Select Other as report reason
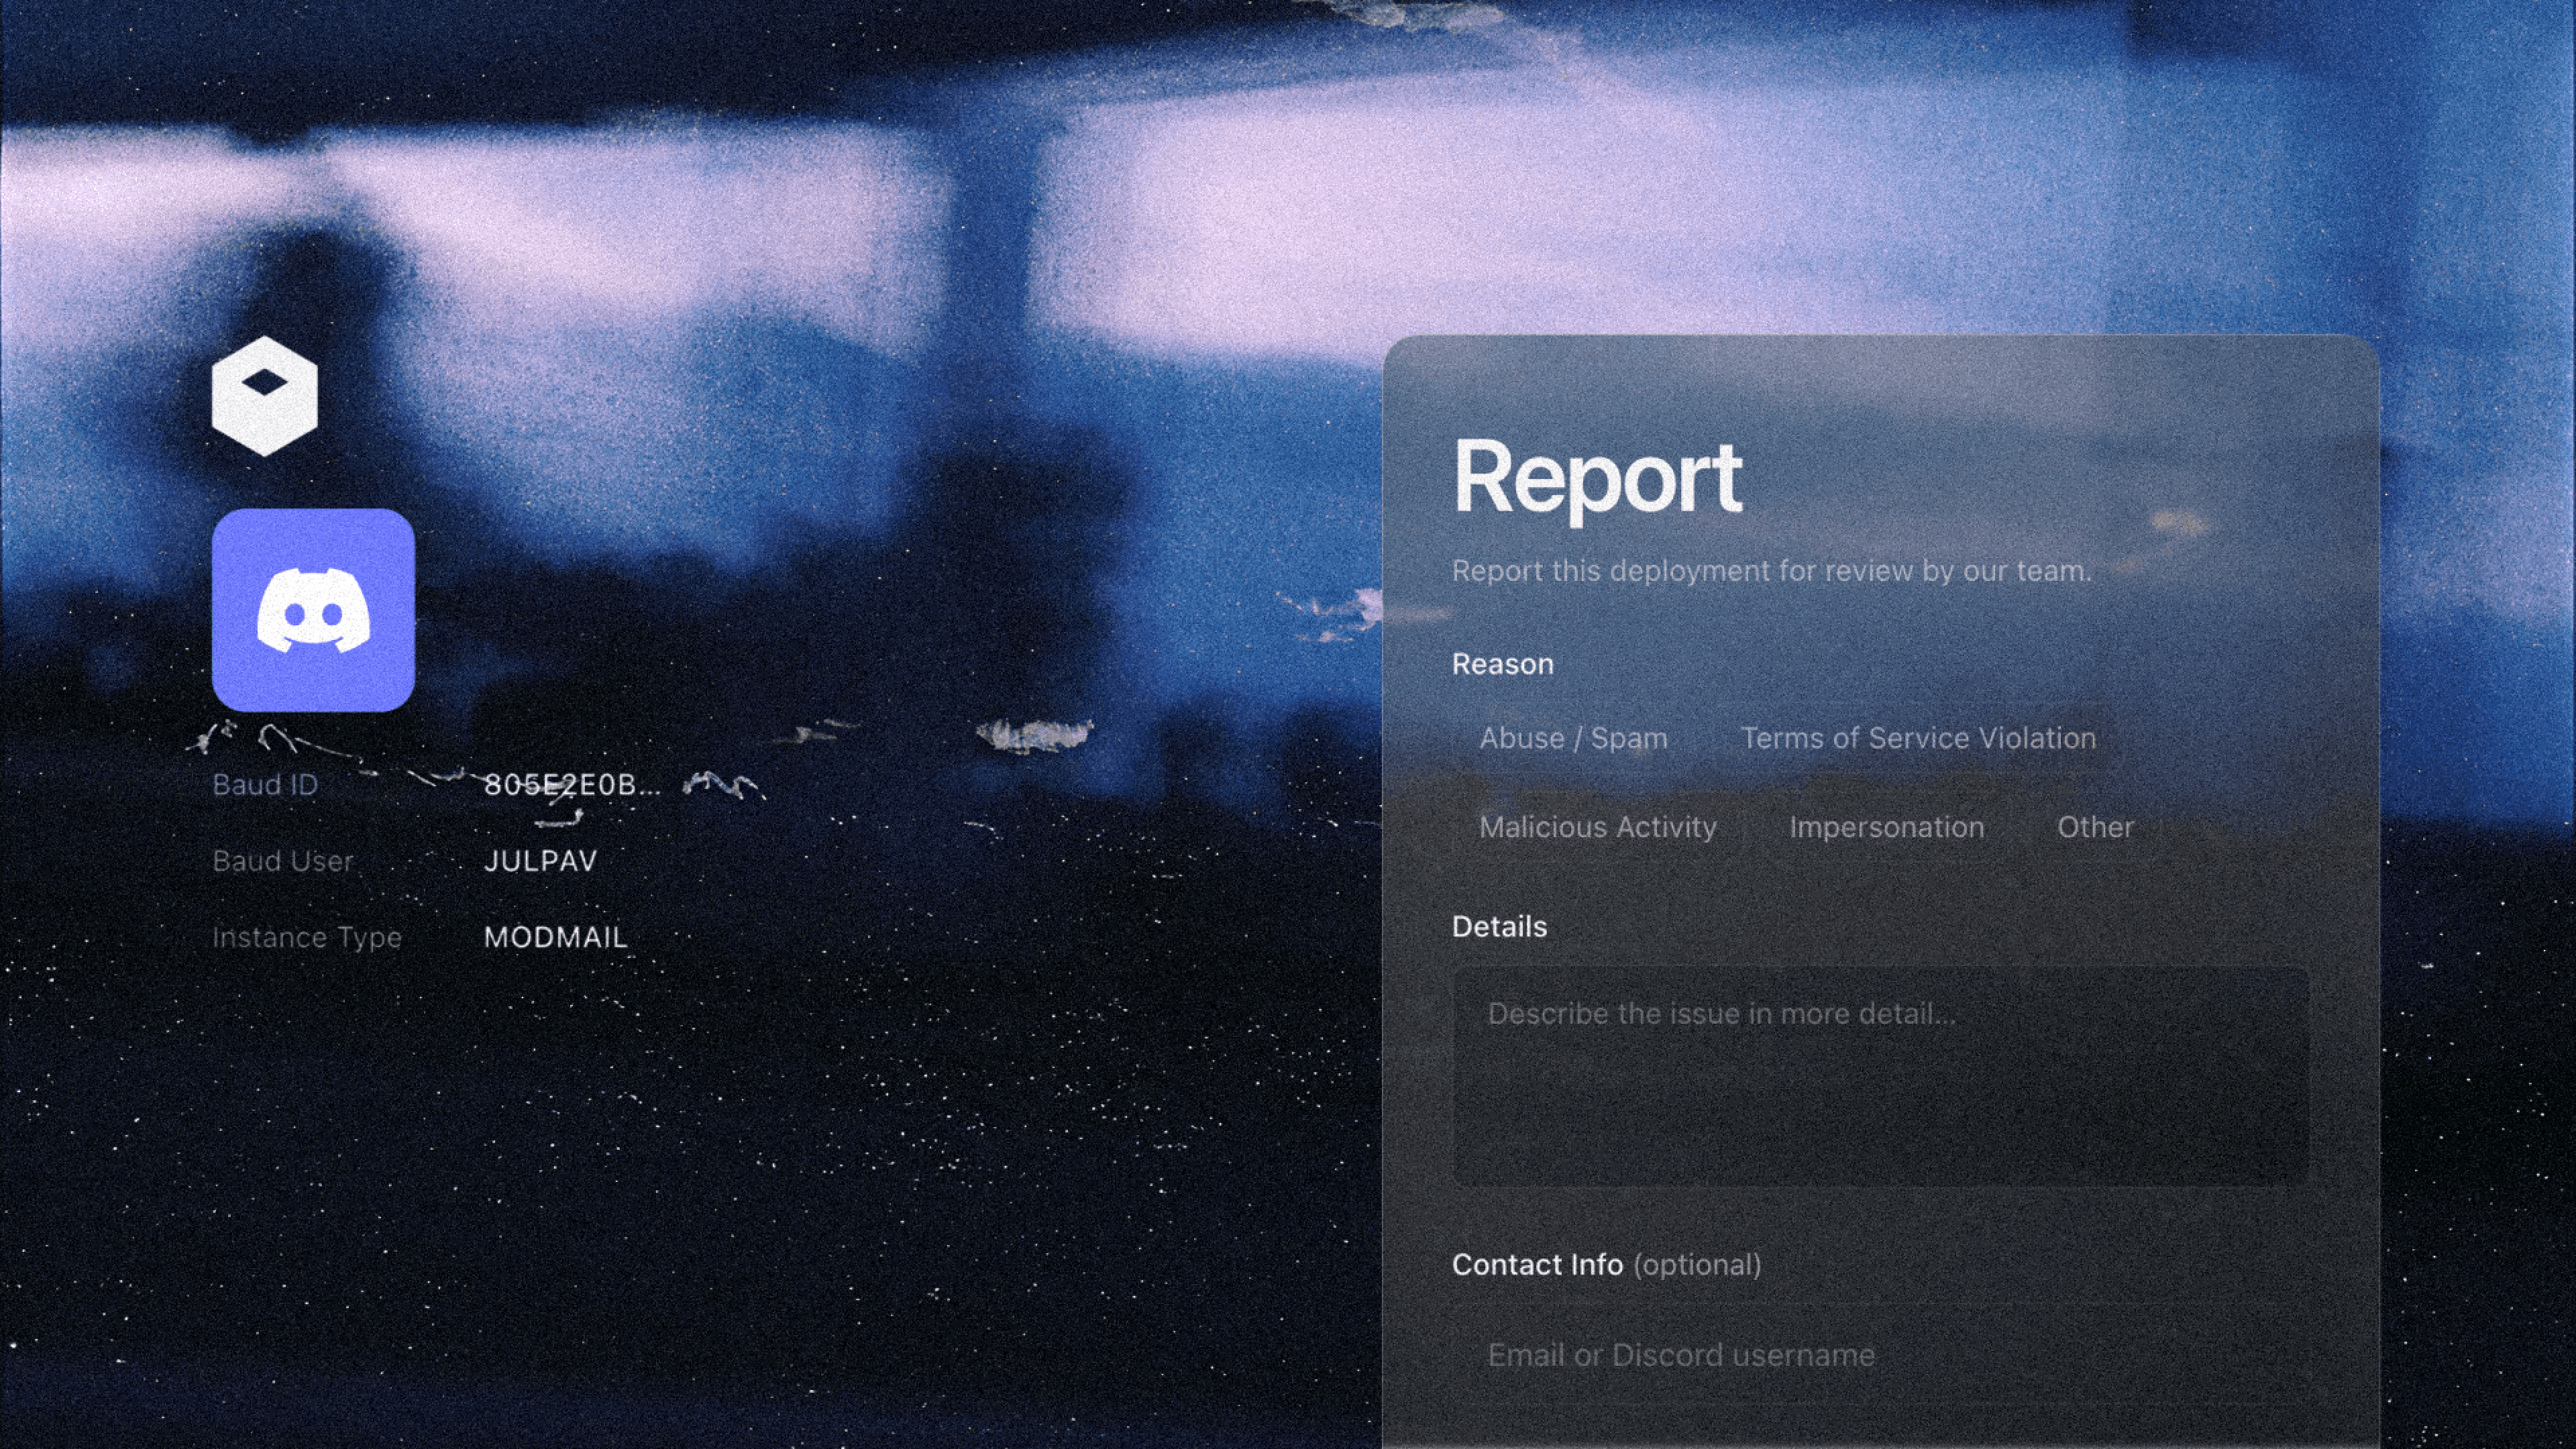The height and width of the screenshot is (1449, 2576). (x=2095, y=827)
